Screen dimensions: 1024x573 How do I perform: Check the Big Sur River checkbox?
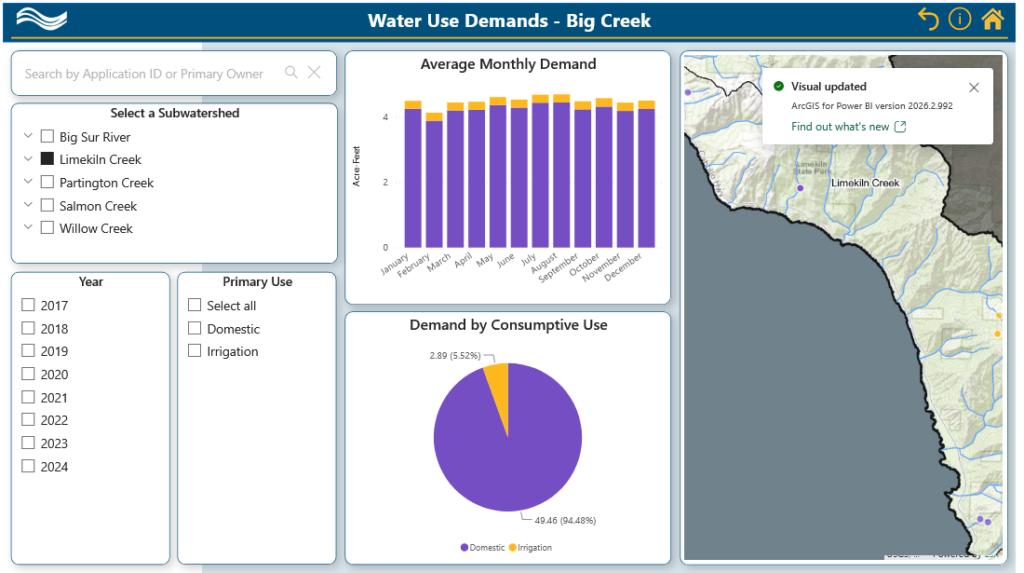47,137
